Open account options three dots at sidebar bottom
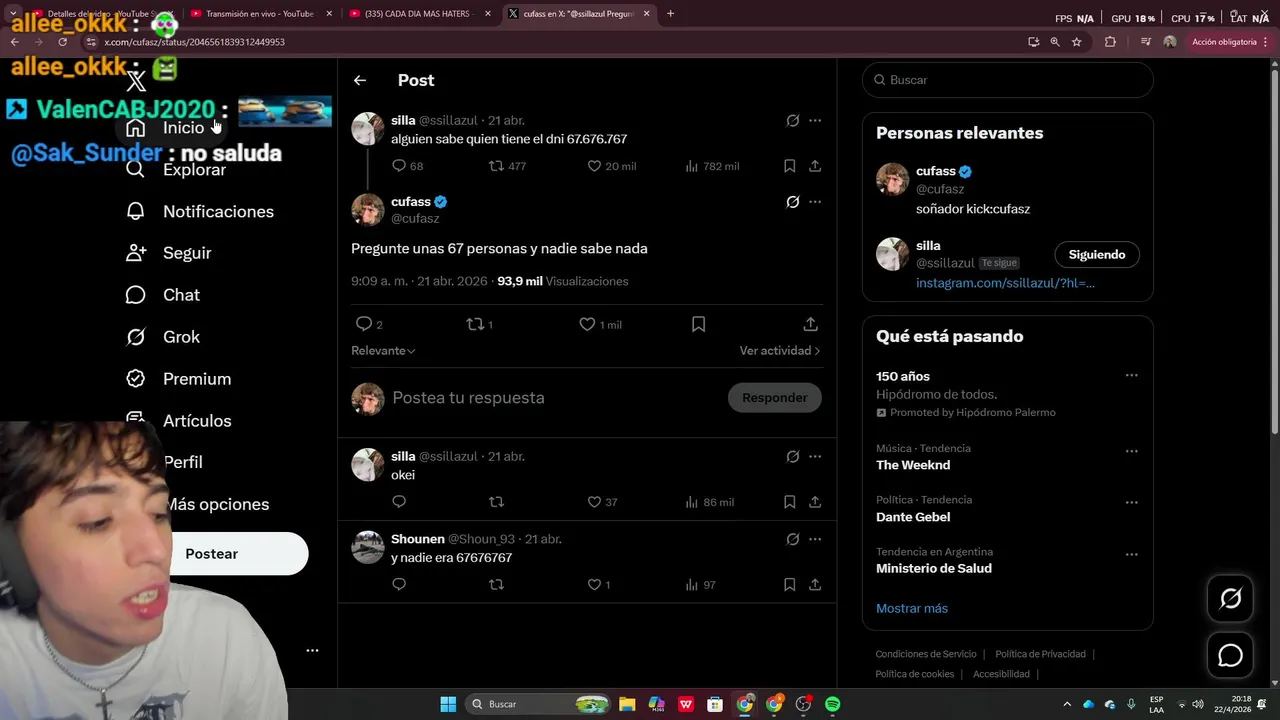This screenshot has width=1280, height=720. pyautogui.click(x=312, y=650)
